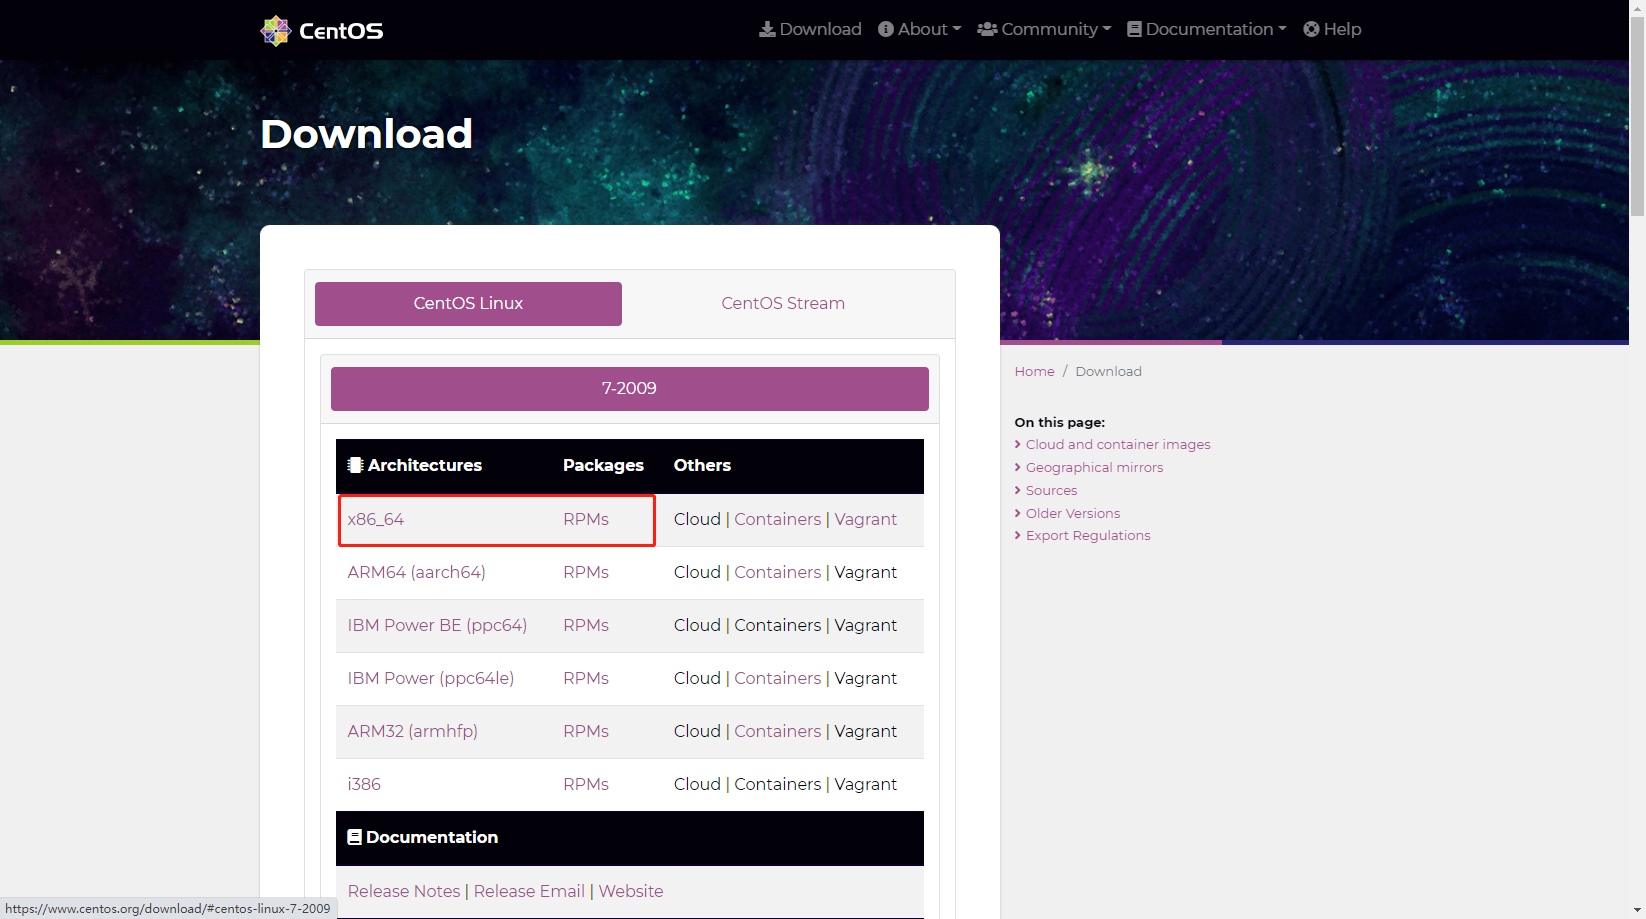1646x919 pixels.
Task: Open the Release Notes link
Action: (x=404, y=891)
